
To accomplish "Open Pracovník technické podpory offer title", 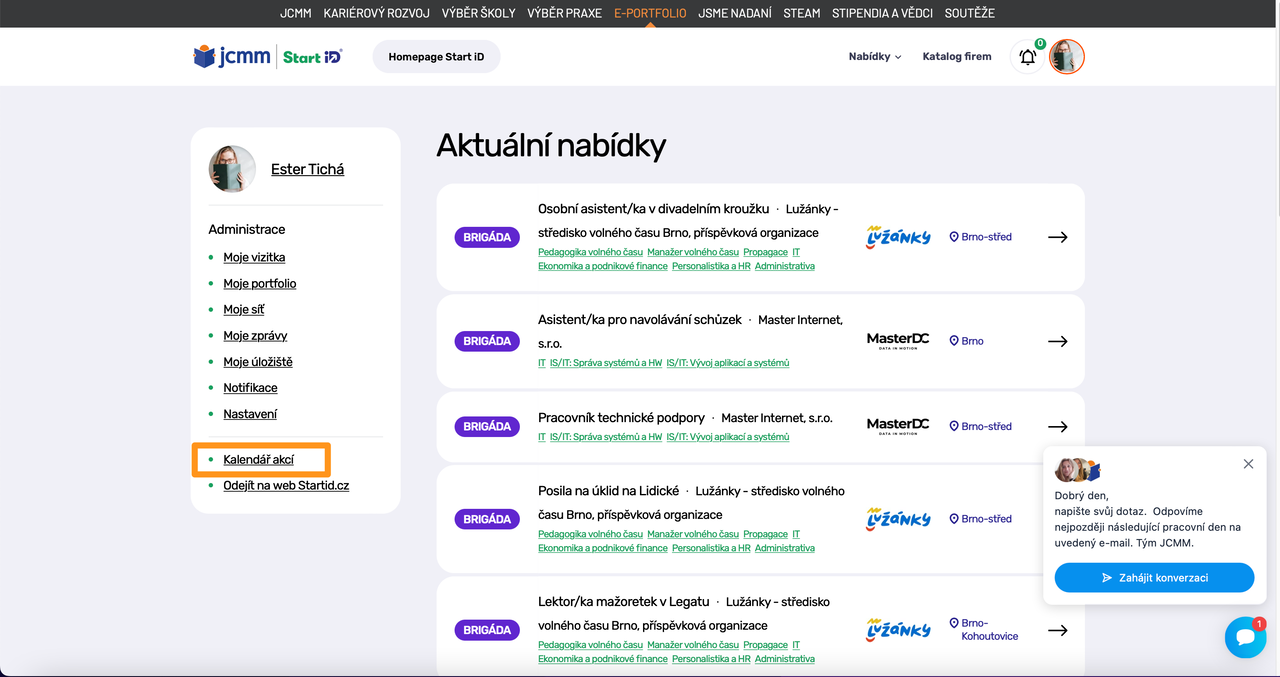I will [x=621, y=417].
